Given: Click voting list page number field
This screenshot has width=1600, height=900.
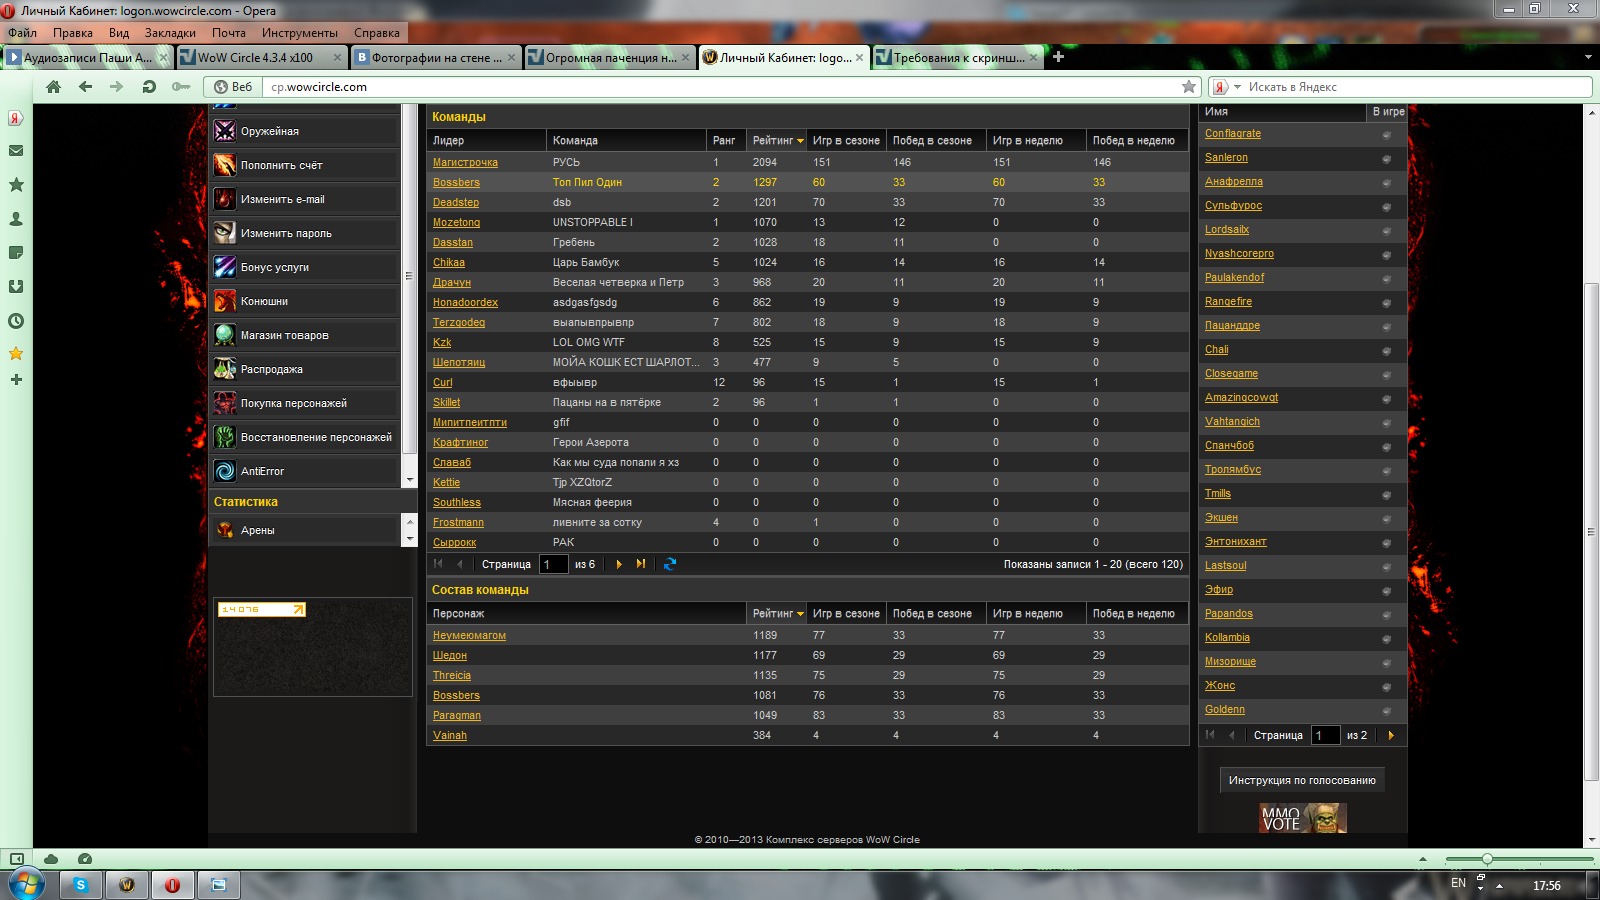Looking at the screenshot, I should [1325, 735].
